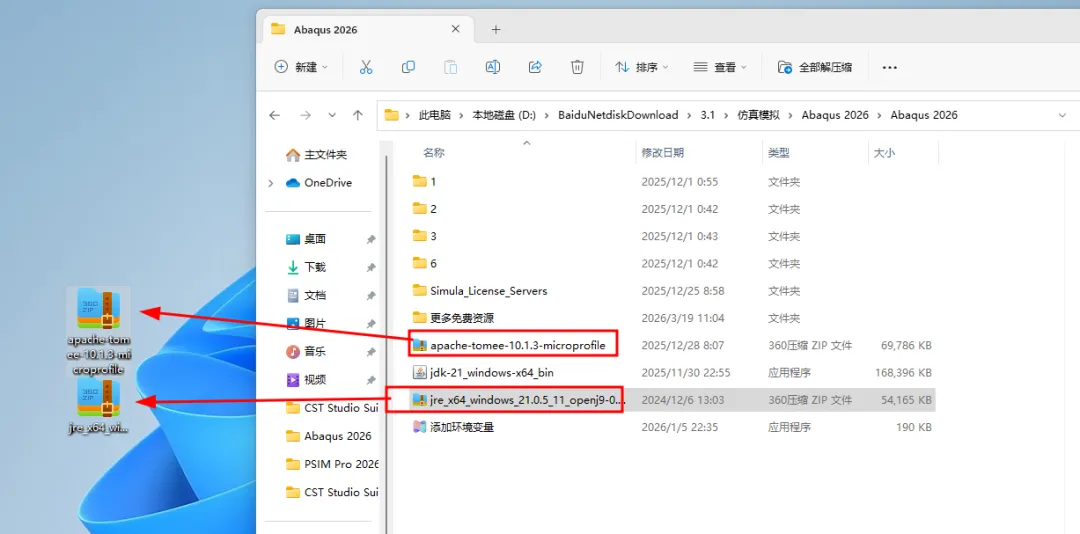The height and width of the screenshot is (534, 1080).
Task: Close the Abaqus 2026 tab
Action: click(x=455, y=30)
